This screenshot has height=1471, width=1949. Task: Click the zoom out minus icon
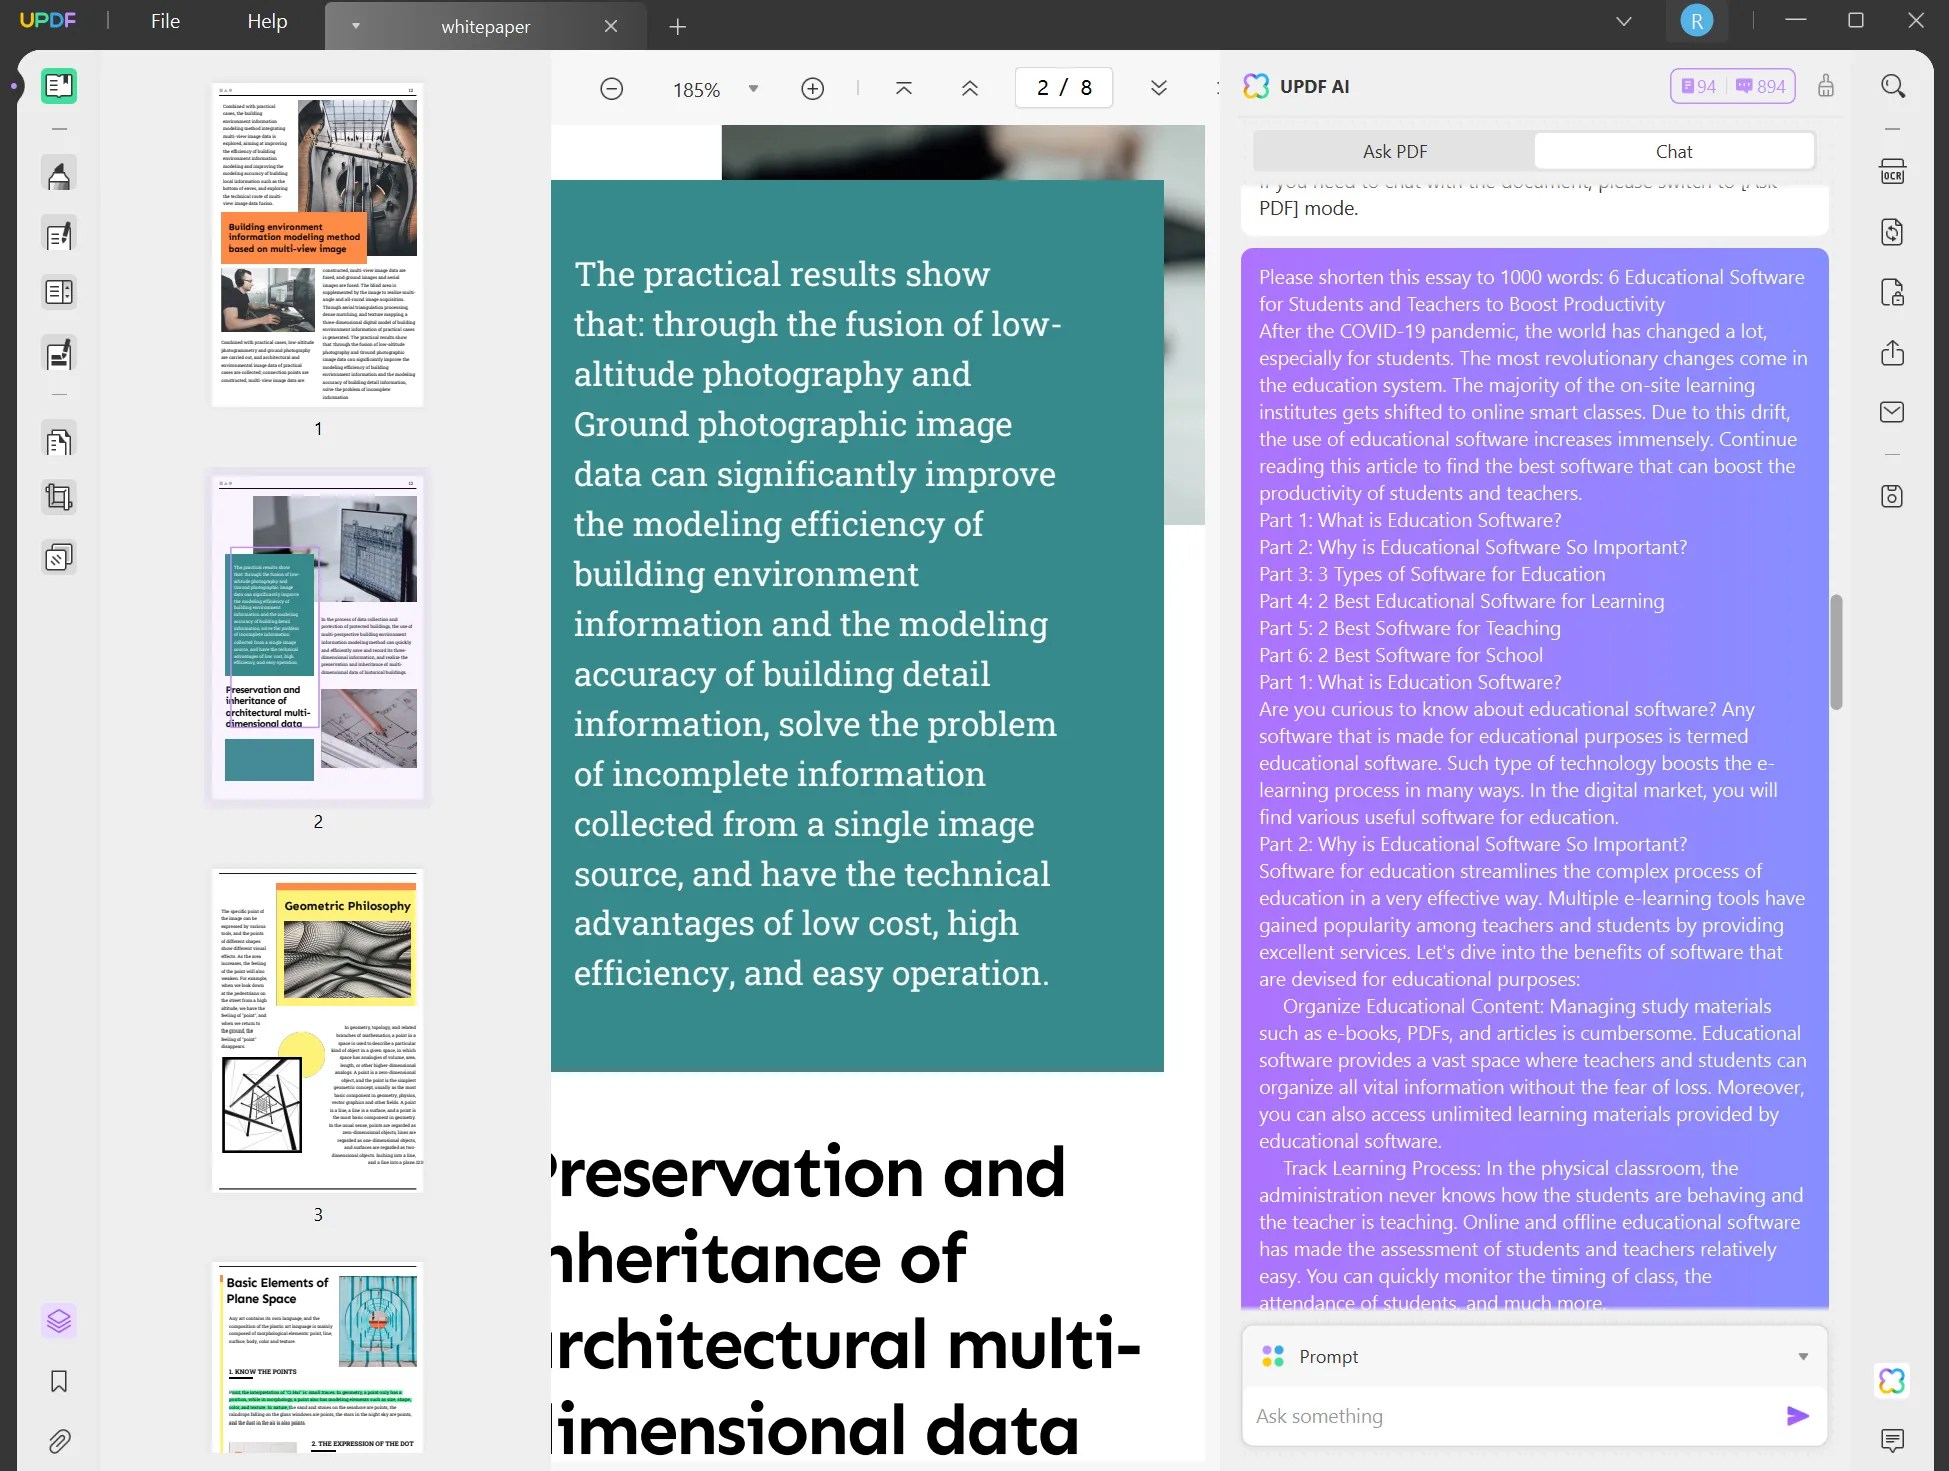pos(611,89)
